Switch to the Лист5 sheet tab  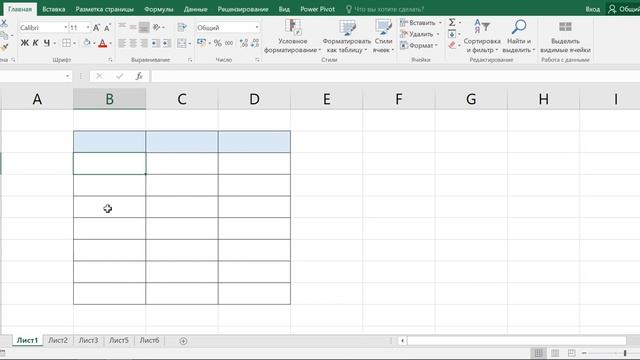pyautogui.click(x=119, y=340)
